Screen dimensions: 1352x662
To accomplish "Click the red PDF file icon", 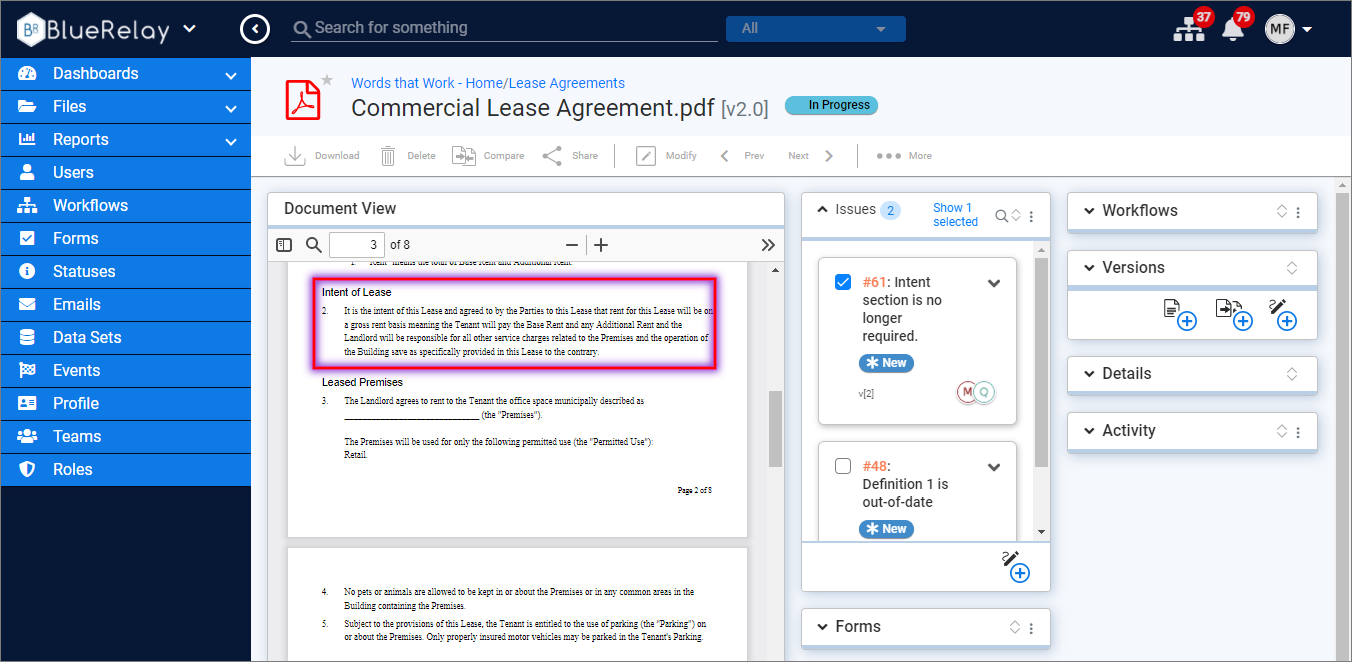I will [x=303, y=99].
